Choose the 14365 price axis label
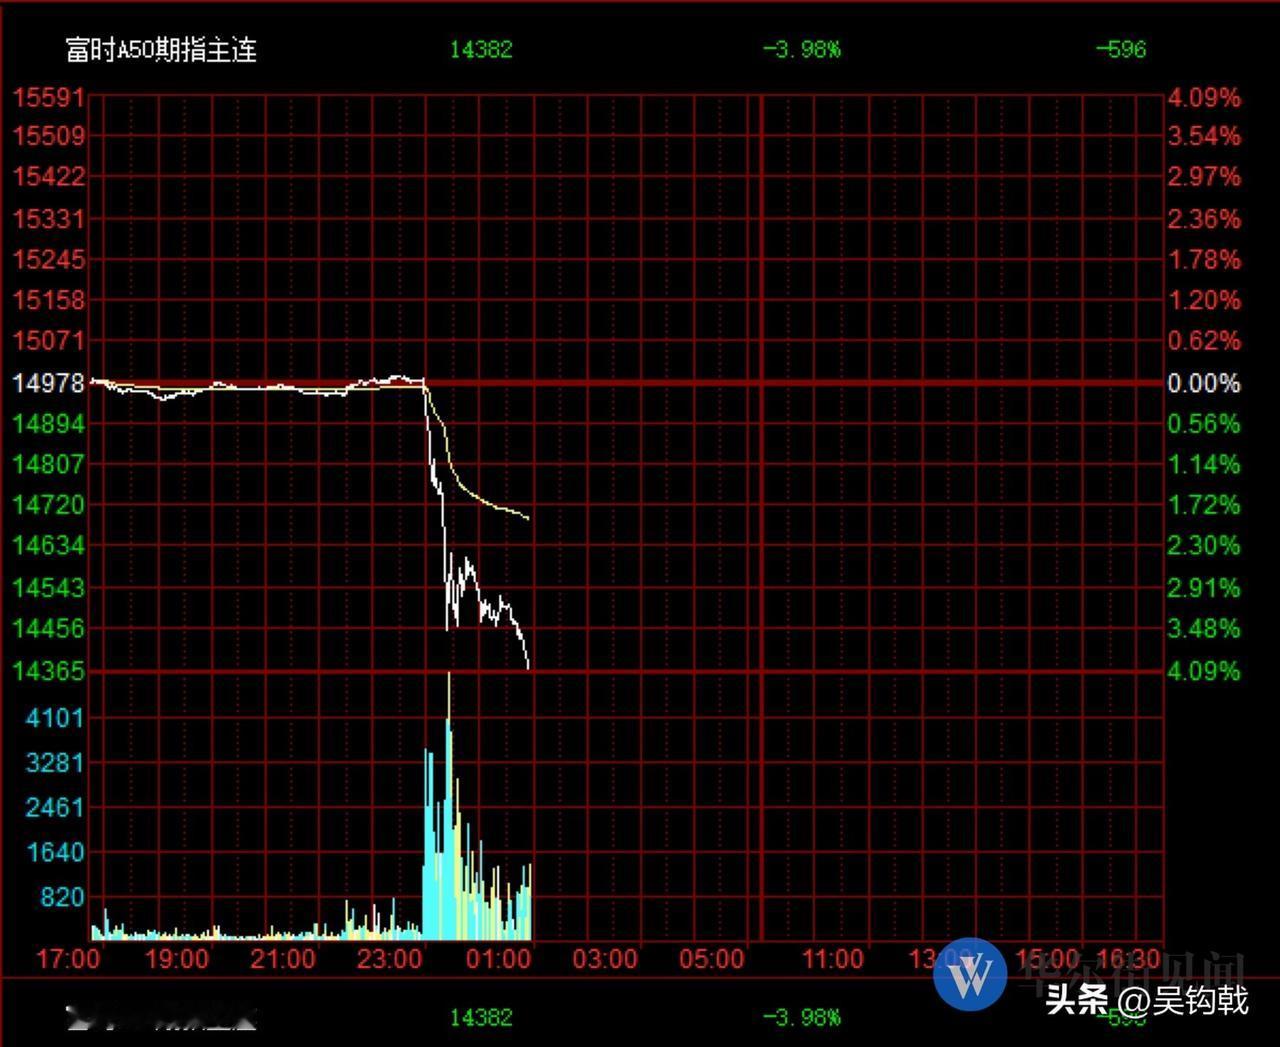The height and width of the screenshot is (1047, 1280). pos(49,671)
